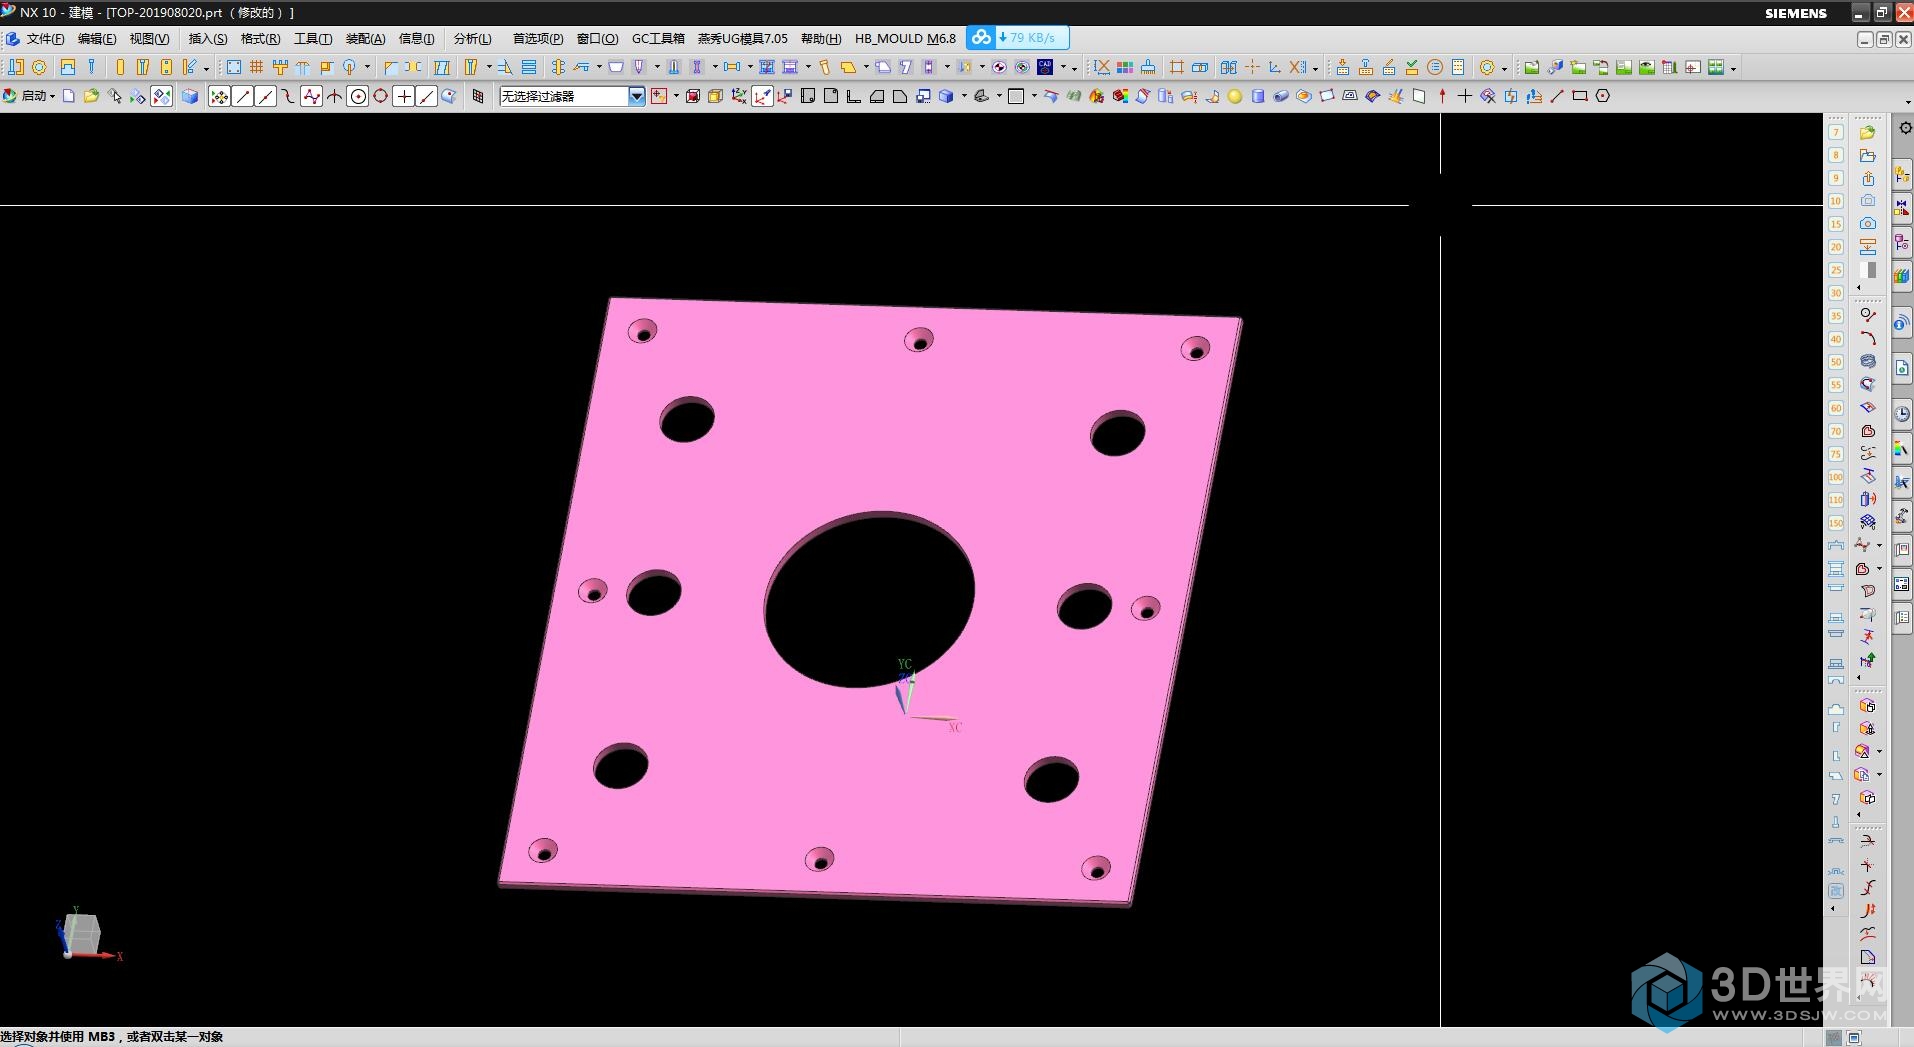Toggle the snap point on arc center
1914x1047 pixels.
click(x=358, y=96)
